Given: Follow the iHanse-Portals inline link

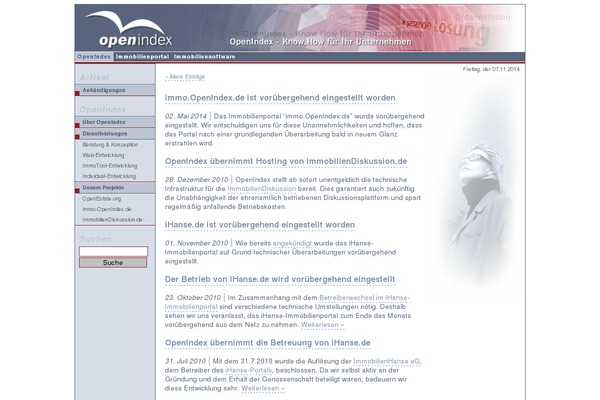Looking at the screenshot, I should click(x=249, y=371).
